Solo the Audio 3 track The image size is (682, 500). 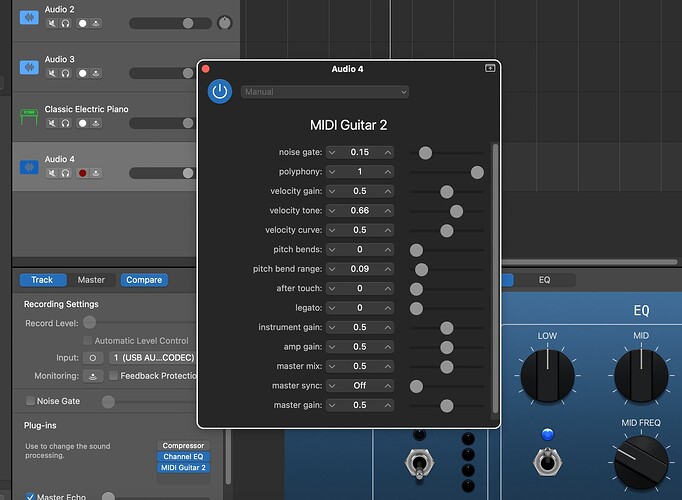tap(65, 73)
